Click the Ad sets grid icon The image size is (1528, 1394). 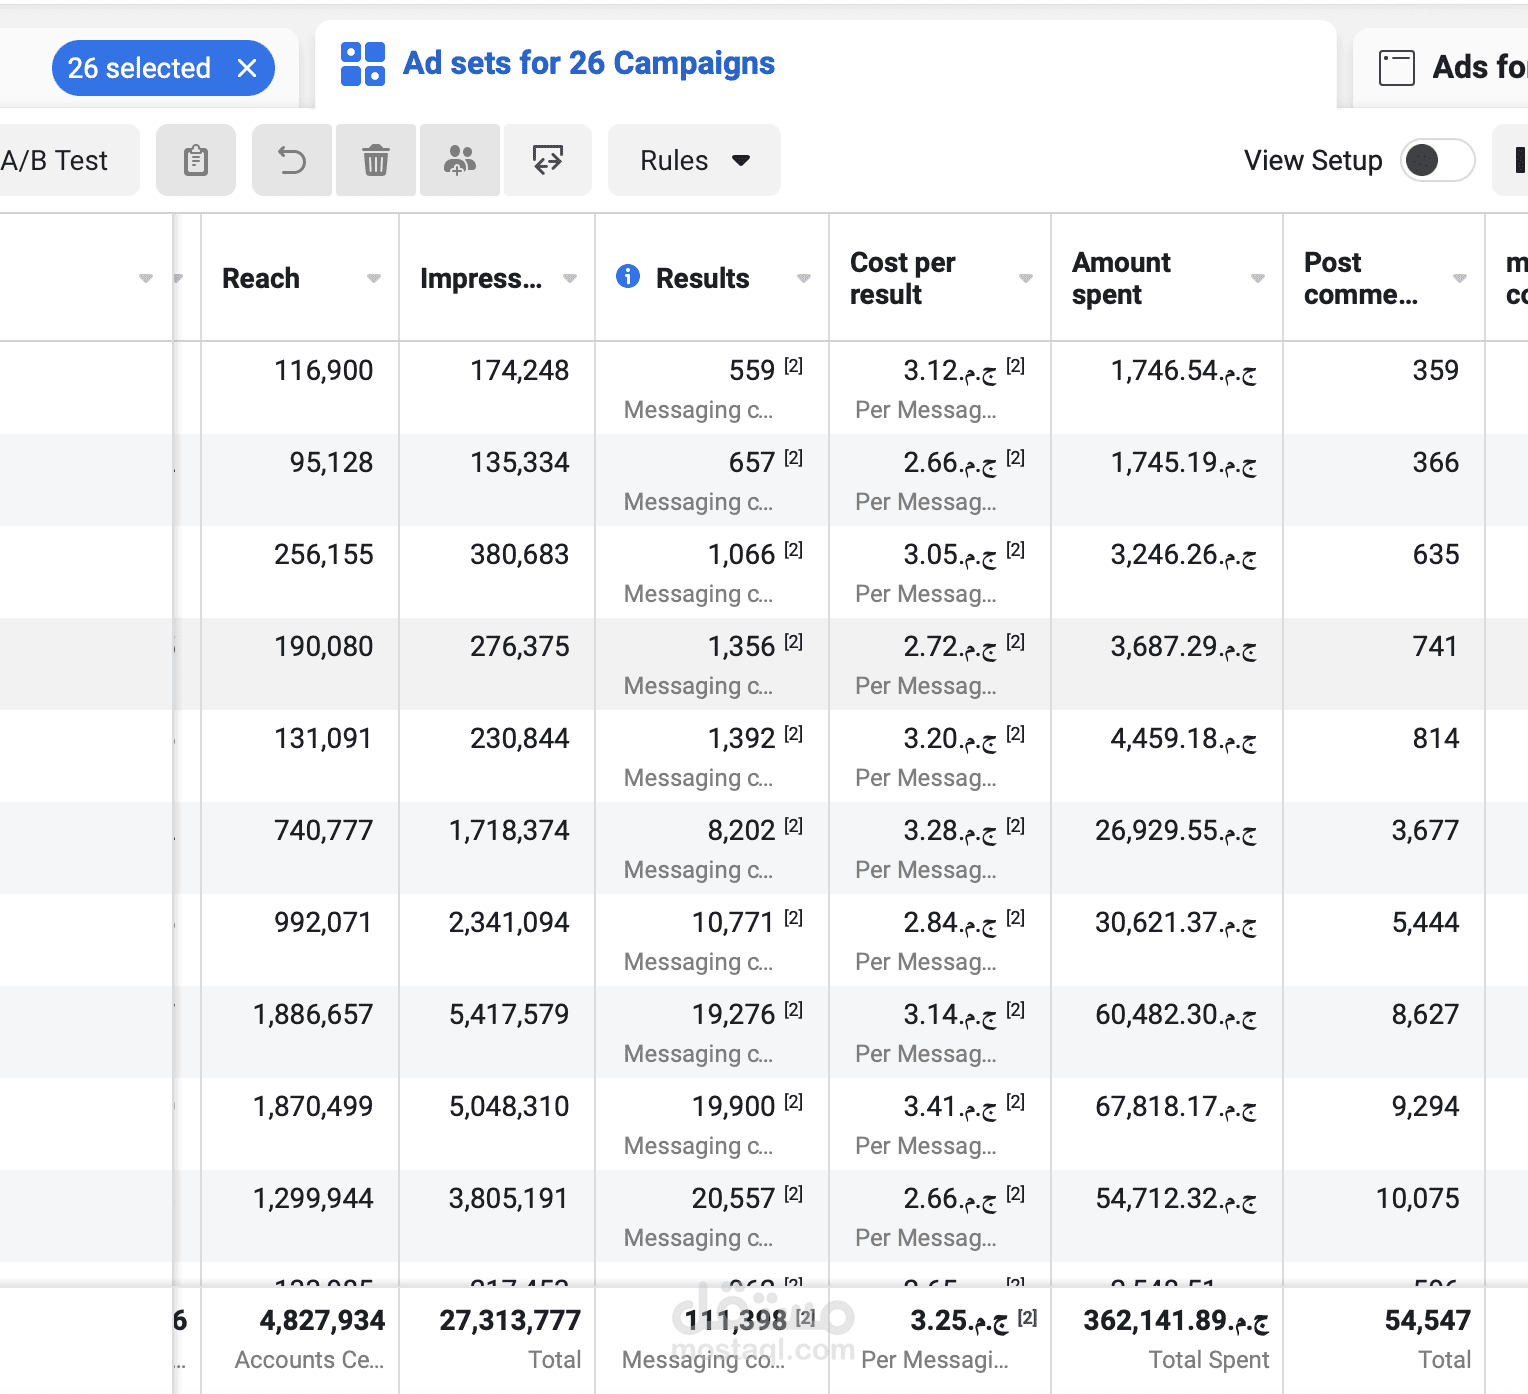(363, 64)
